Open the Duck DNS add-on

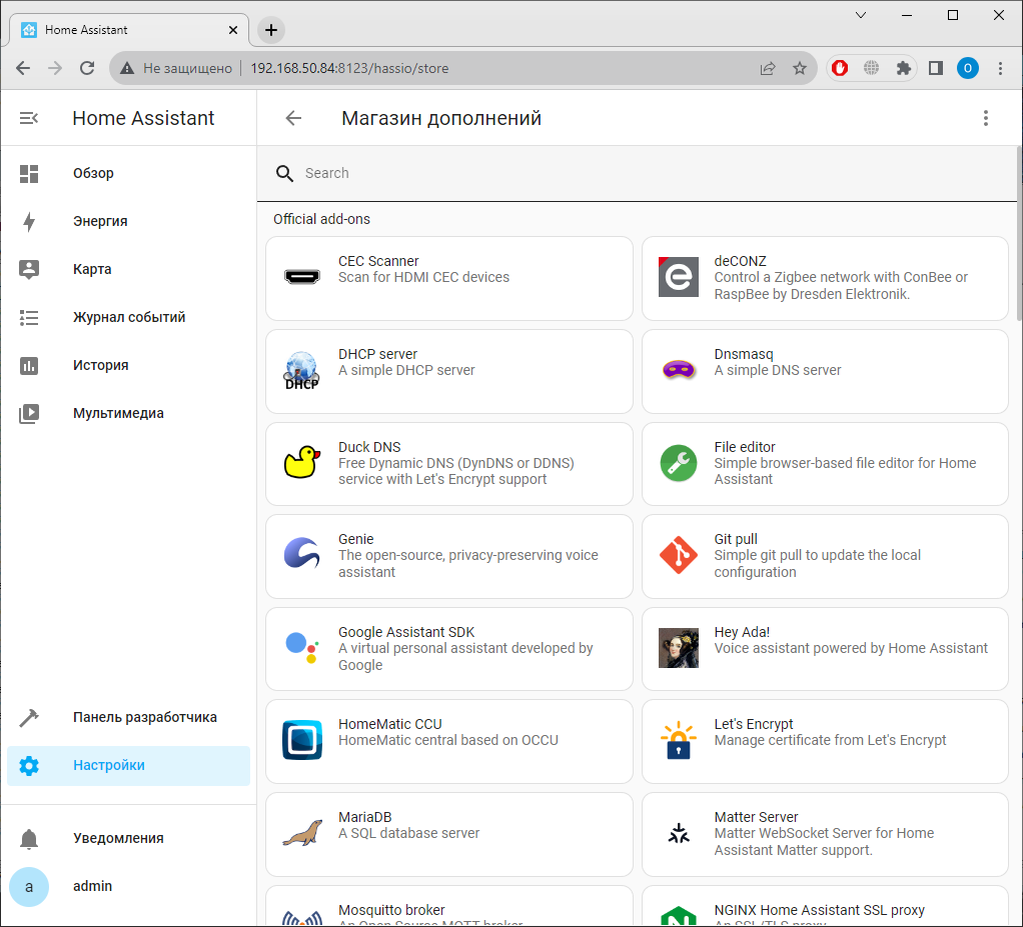coord(450,464)
